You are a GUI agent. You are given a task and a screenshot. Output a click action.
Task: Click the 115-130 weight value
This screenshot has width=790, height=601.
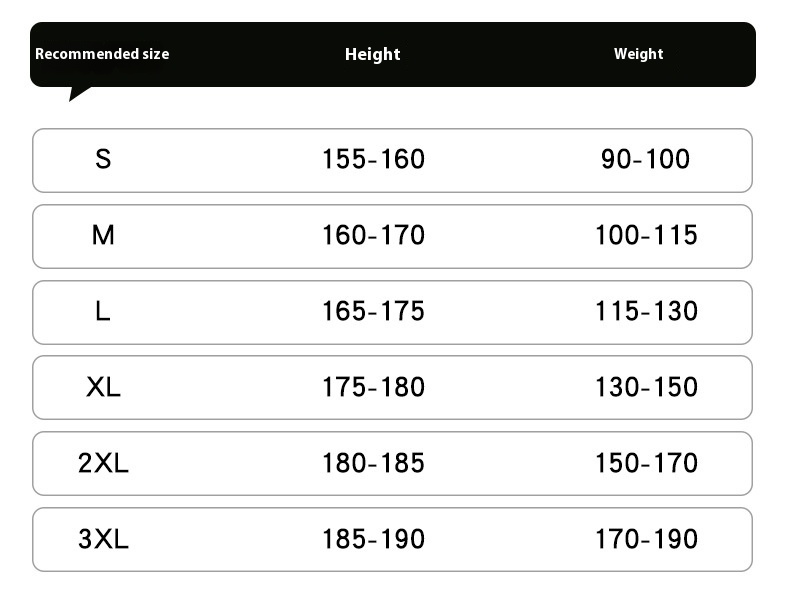click(646, 311)
